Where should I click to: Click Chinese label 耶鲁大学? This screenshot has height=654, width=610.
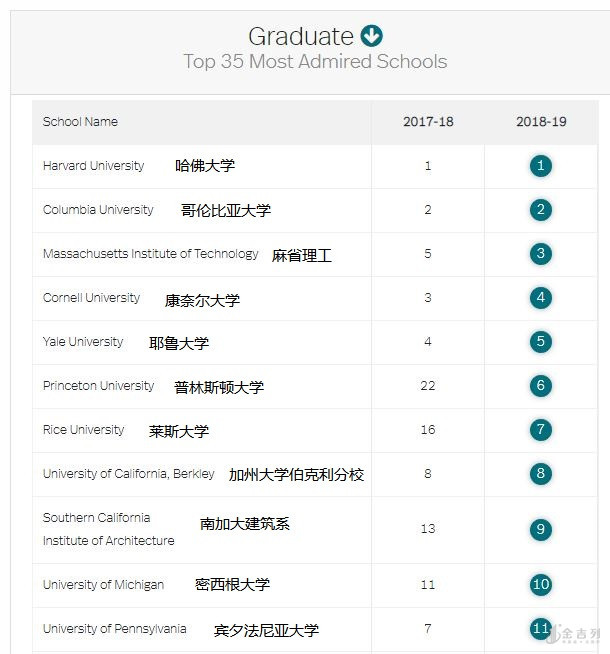tap(179, 344)
